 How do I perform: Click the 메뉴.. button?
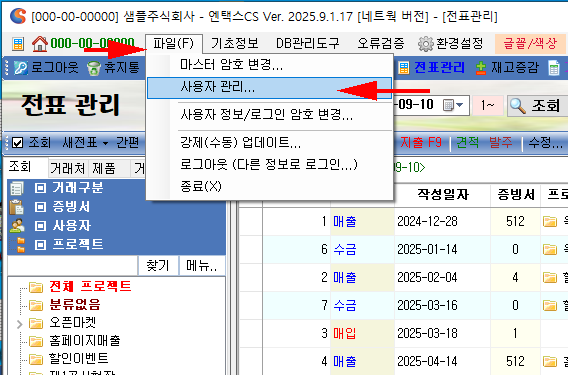coord(201,266)
